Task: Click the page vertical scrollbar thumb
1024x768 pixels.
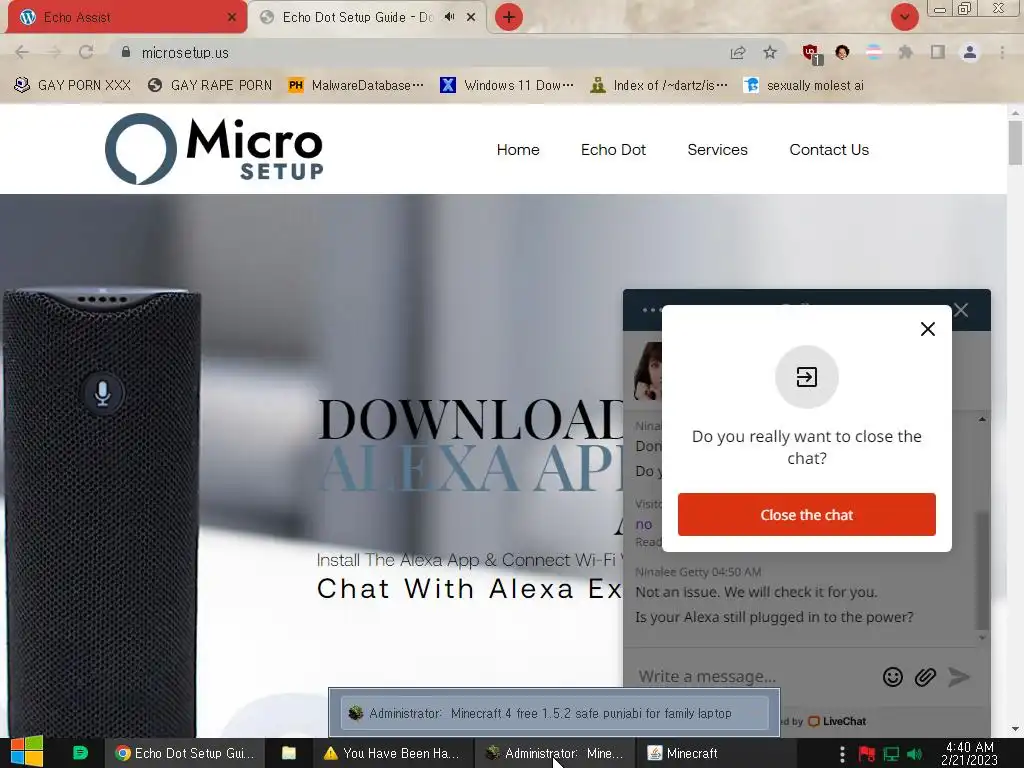Action: pyautogui.click(x=1015, y=142)
